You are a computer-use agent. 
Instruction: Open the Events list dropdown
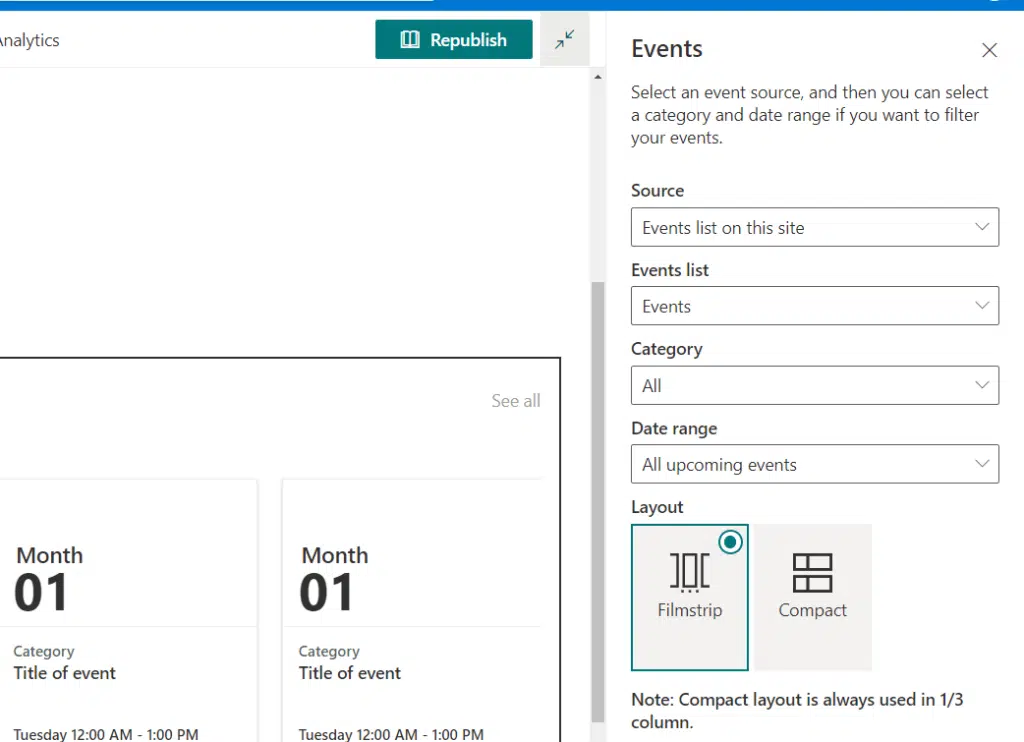click(x=814, y=306)
